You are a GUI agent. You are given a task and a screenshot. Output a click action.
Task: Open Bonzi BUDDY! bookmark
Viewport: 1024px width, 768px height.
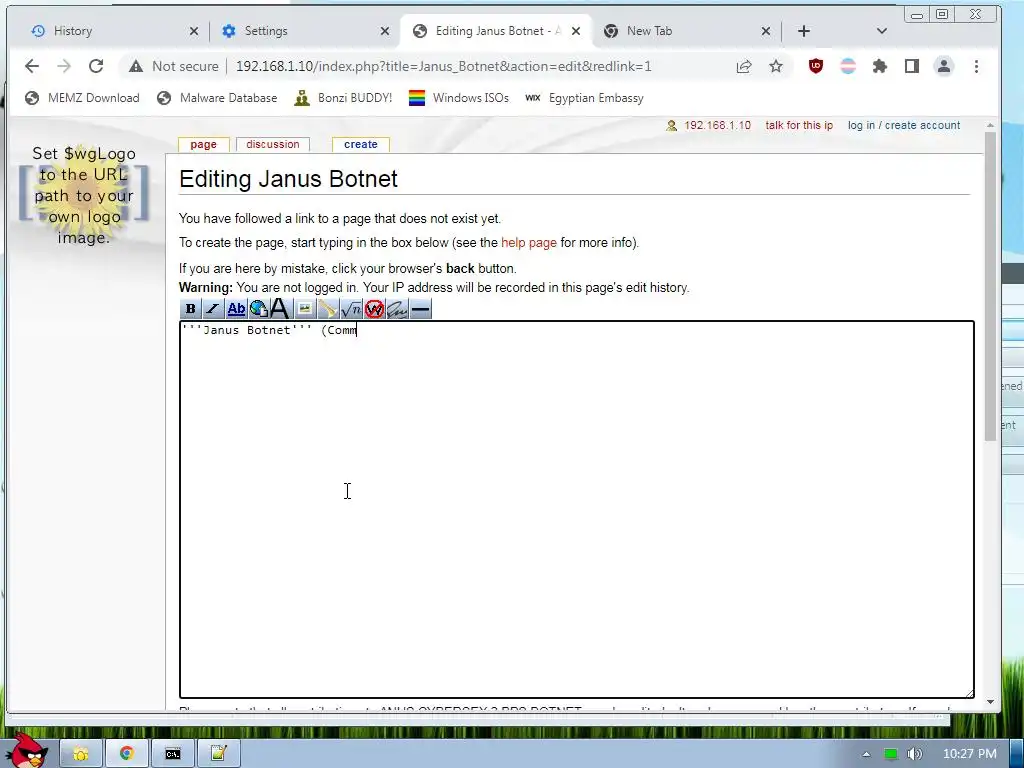343,98
